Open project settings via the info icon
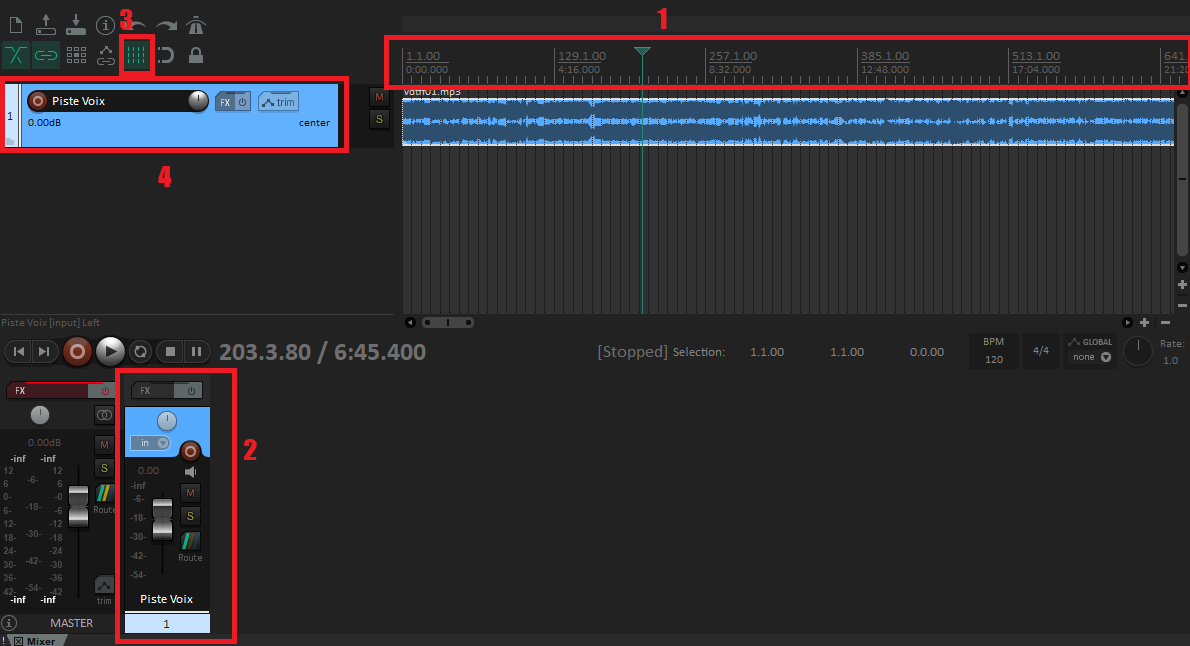This screenshot has width=1190, height=646. (x=107, y=25)
